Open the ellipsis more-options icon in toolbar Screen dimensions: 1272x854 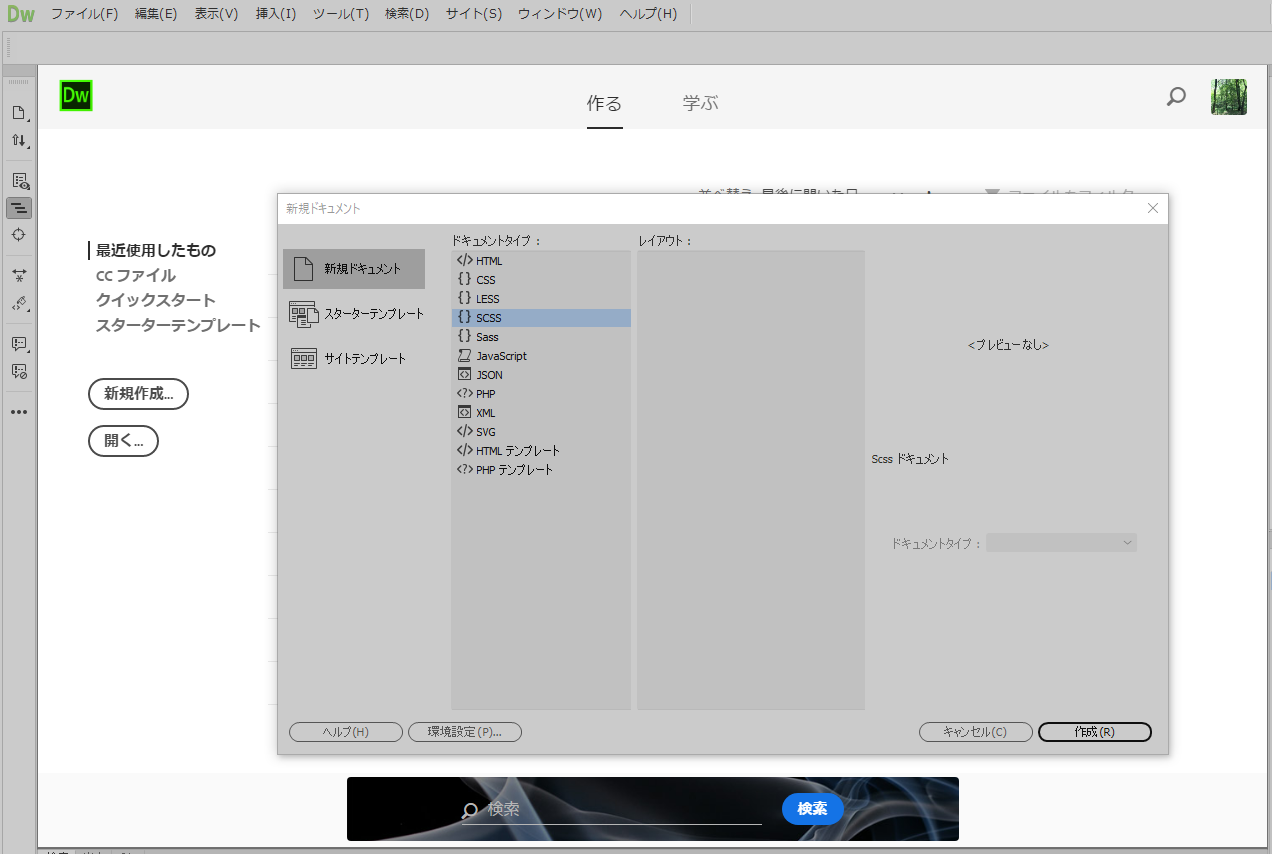(x=19, y=411)
